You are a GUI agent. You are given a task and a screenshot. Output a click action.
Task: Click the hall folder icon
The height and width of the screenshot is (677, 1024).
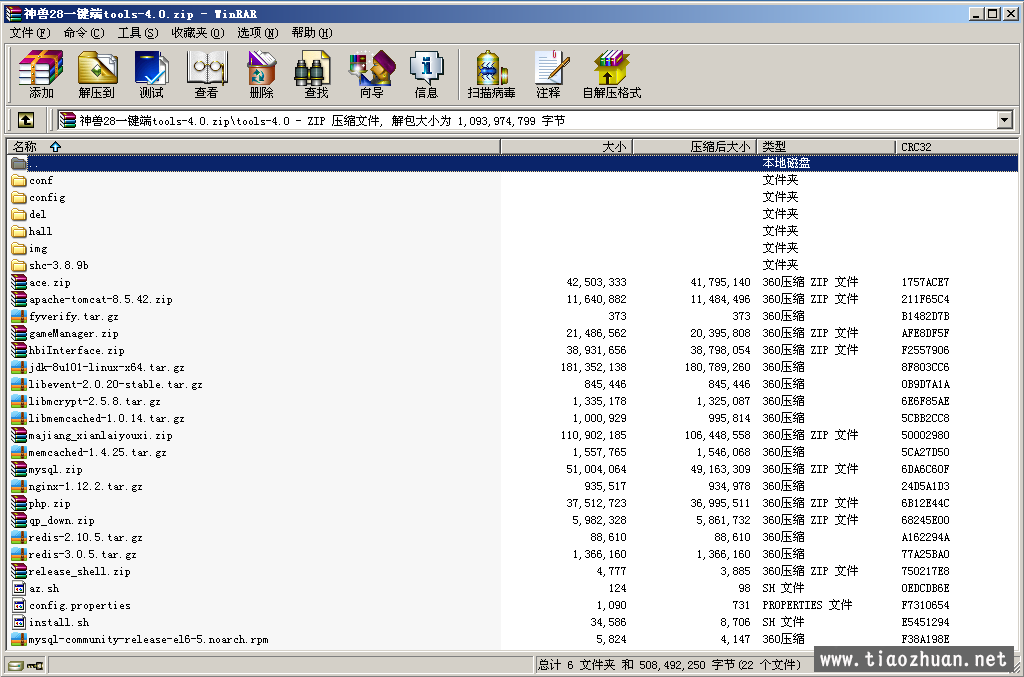coord(19,231)
